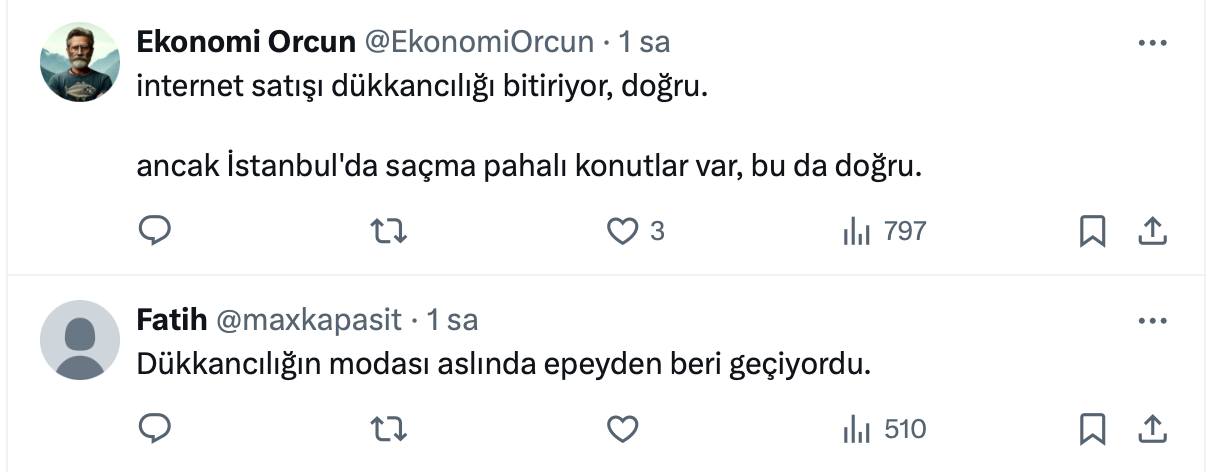Reply to Ekonomi Orcun's tweet
1214x472 pixels.
click(x=154, y=232)
